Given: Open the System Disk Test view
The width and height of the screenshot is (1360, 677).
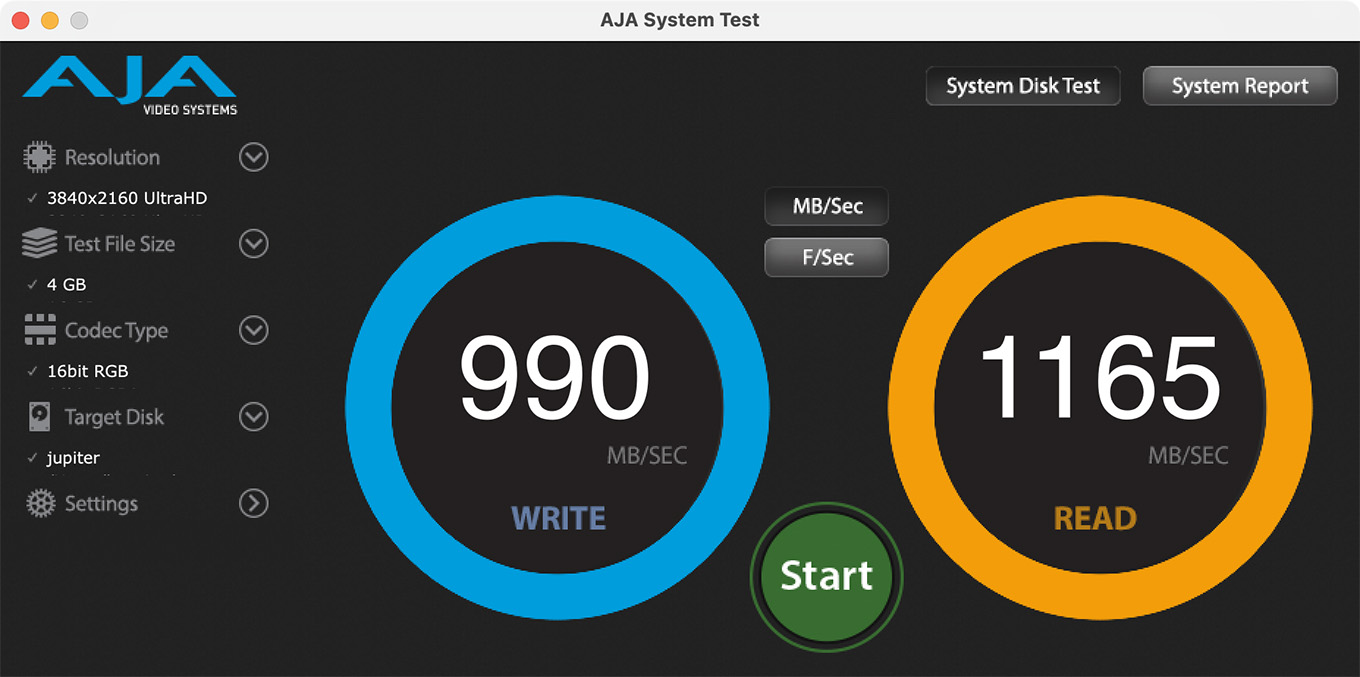Looking at the screenshot, I should coord(1022,86).
